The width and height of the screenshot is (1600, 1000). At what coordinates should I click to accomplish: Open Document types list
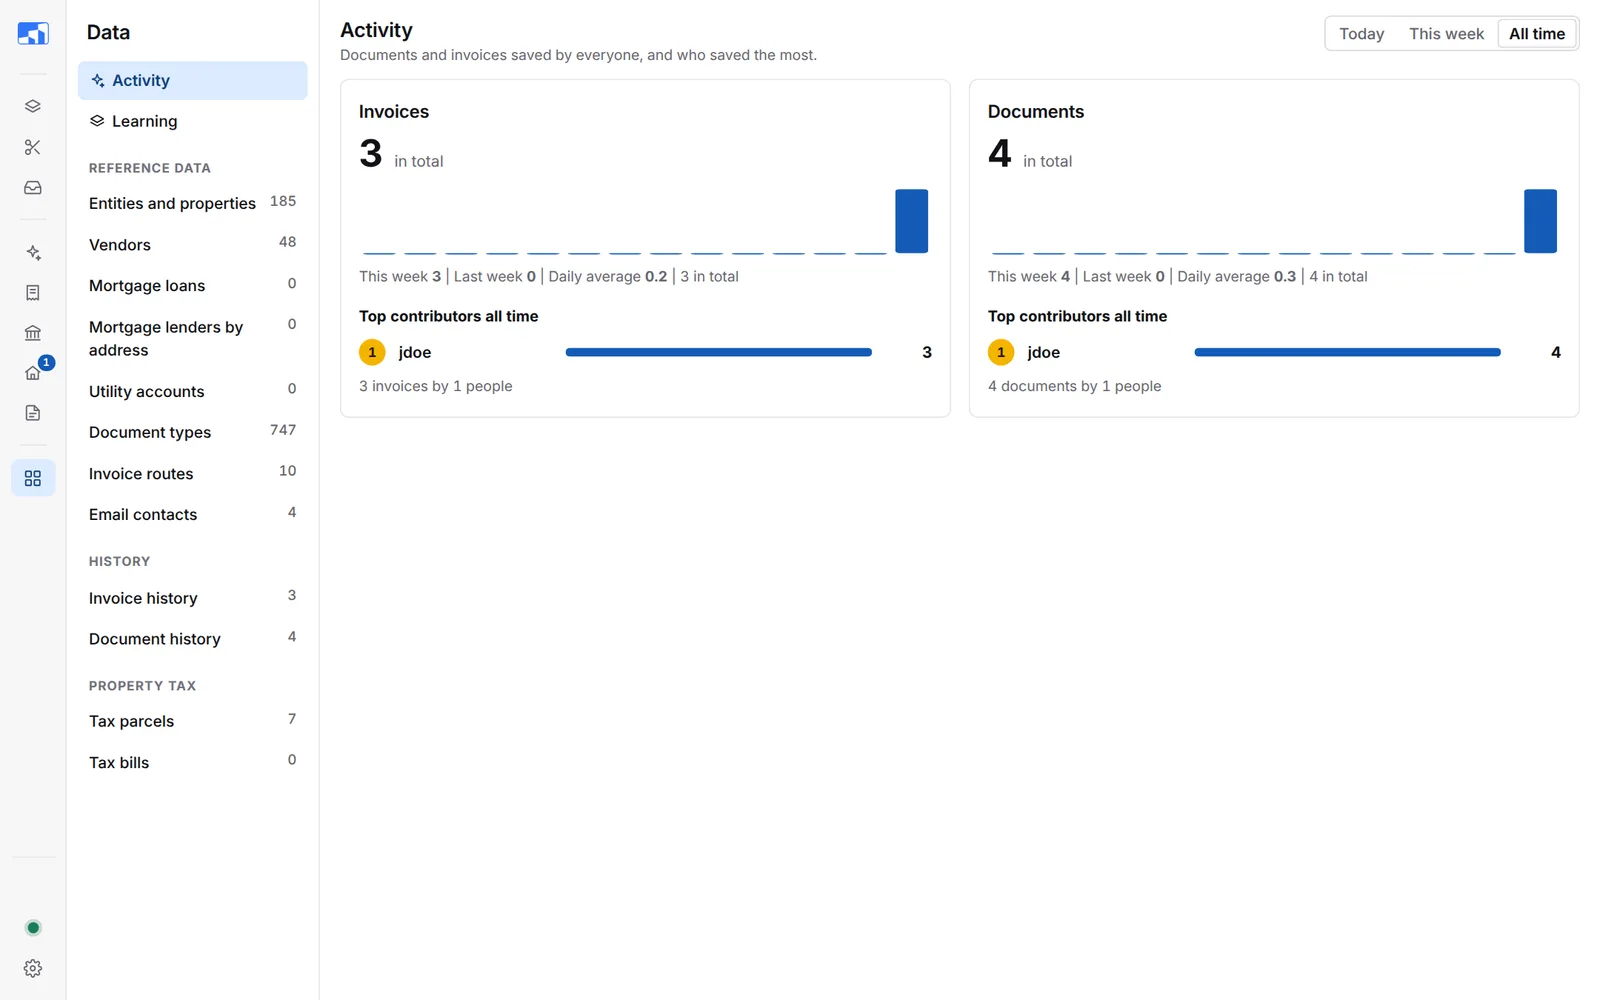pos(192,432)
